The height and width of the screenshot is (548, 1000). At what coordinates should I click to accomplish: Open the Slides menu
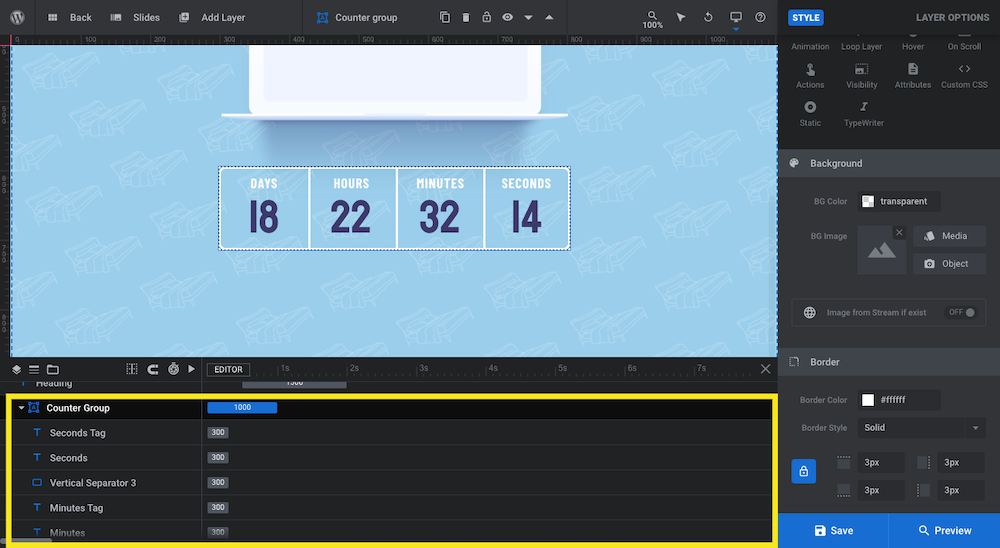pyautogui.click(x=135, y=17)
